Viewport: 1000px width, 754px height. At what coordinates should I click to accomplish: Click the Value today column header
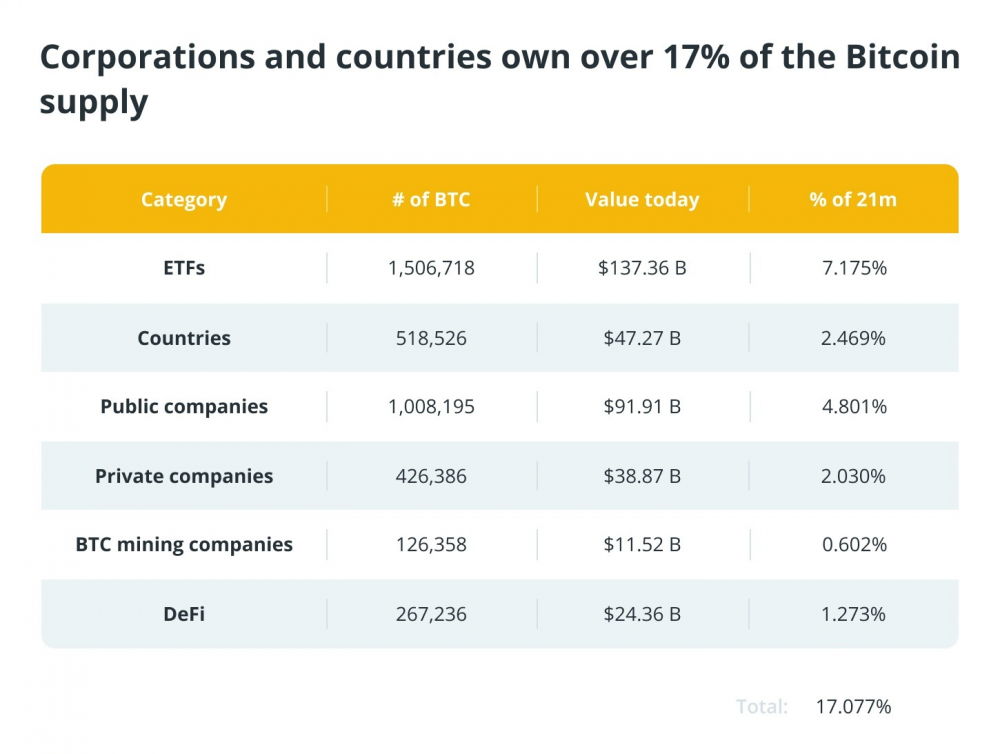click(642, 199)
